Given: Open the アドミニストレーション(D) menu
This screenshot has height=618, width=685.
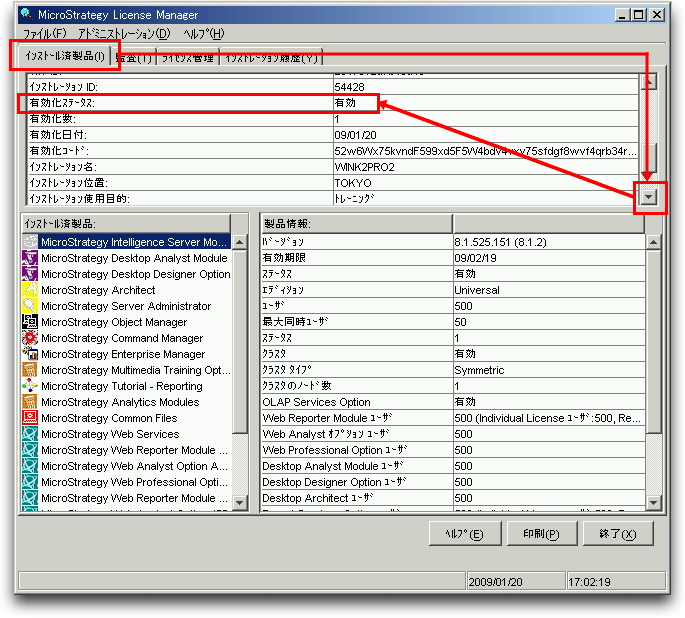Looking at the screenshot, I should pyautogui.click(x=124, y=34).
